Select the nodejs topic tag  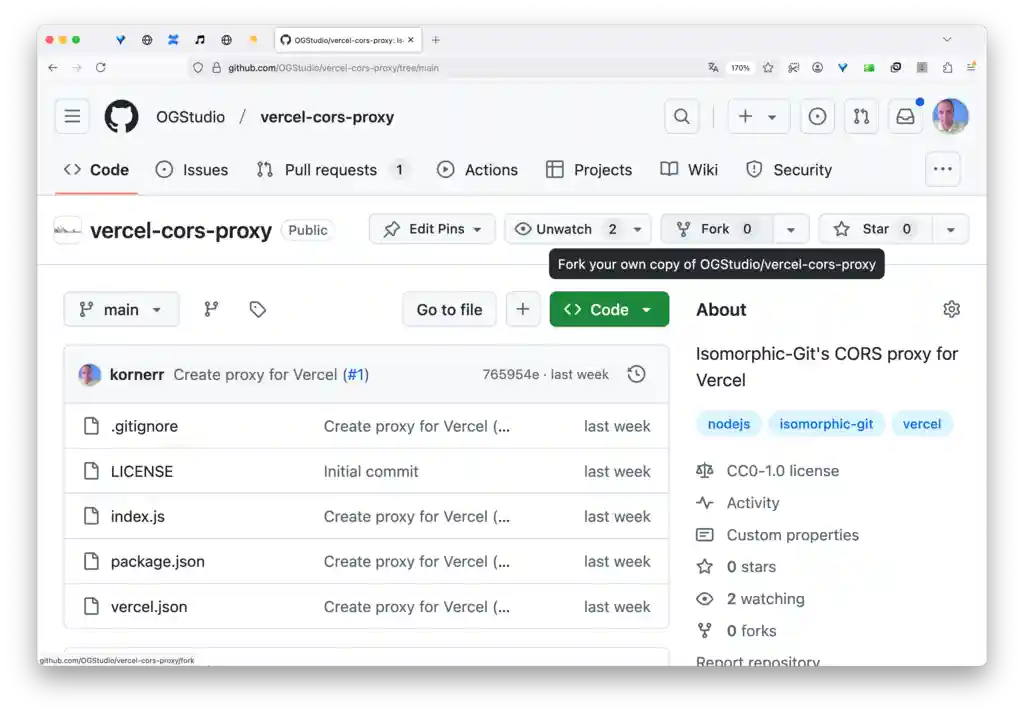pos(729,424)
